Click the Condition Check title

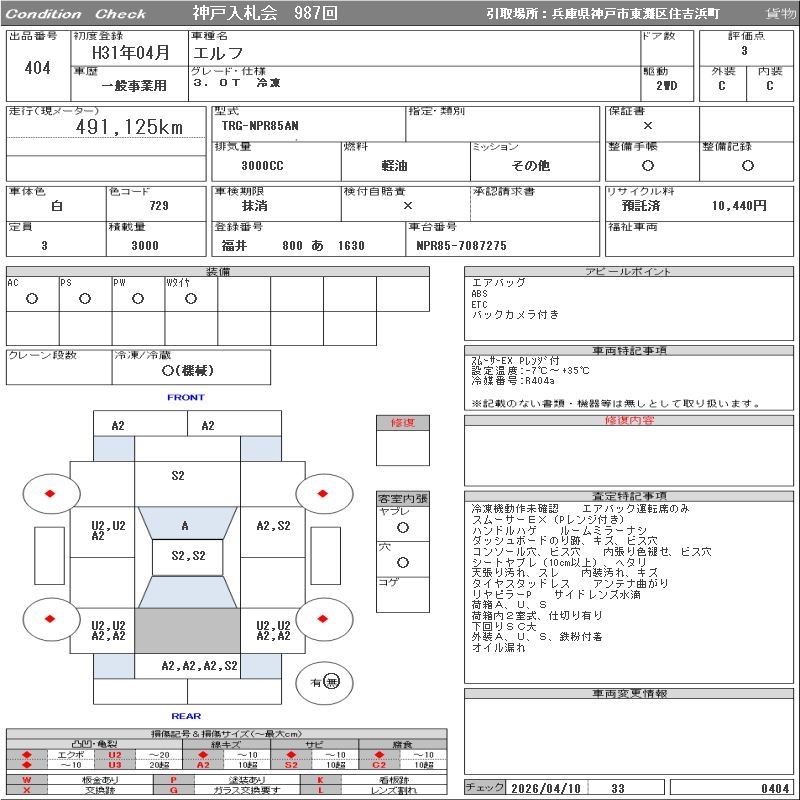(x=76, y=14)
